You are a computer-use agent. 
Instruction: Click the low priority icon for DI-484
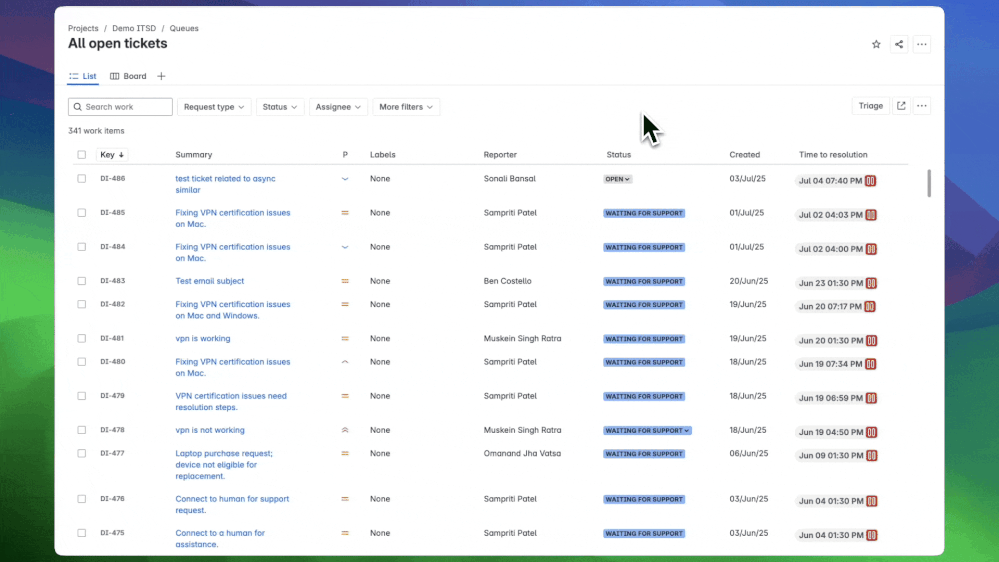(x=345, y=247)
